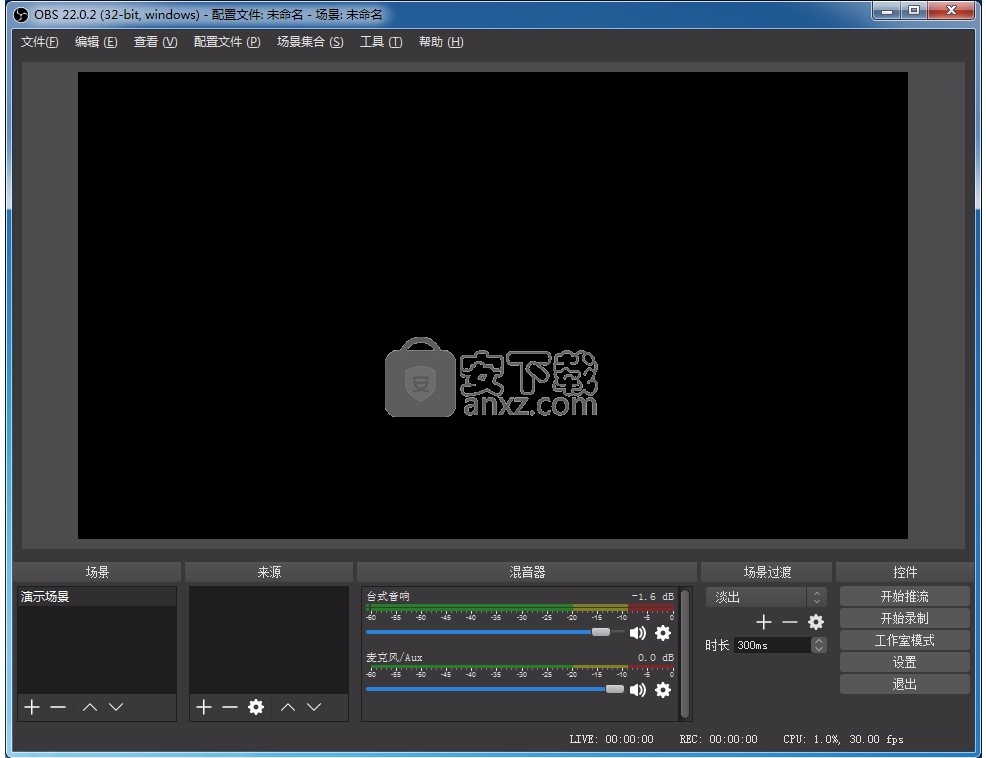Screen dimensions: 986x758
Task: Add a new scene with plus icon
Action: (x=31, y=707)
